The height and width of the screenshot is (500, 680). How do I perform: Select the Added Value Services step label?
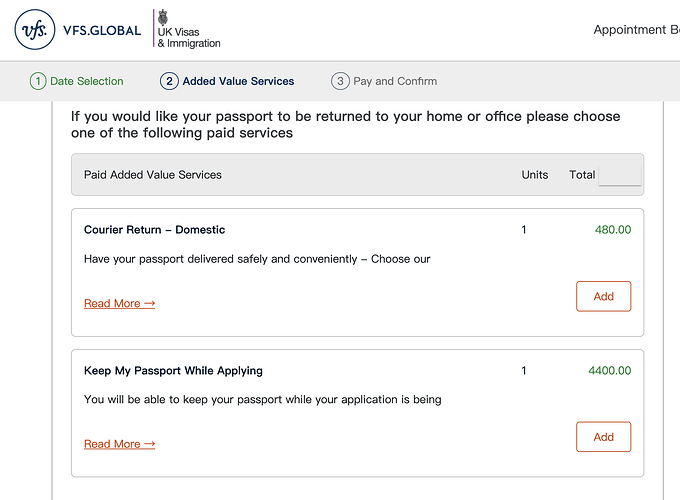pos(238,81)
